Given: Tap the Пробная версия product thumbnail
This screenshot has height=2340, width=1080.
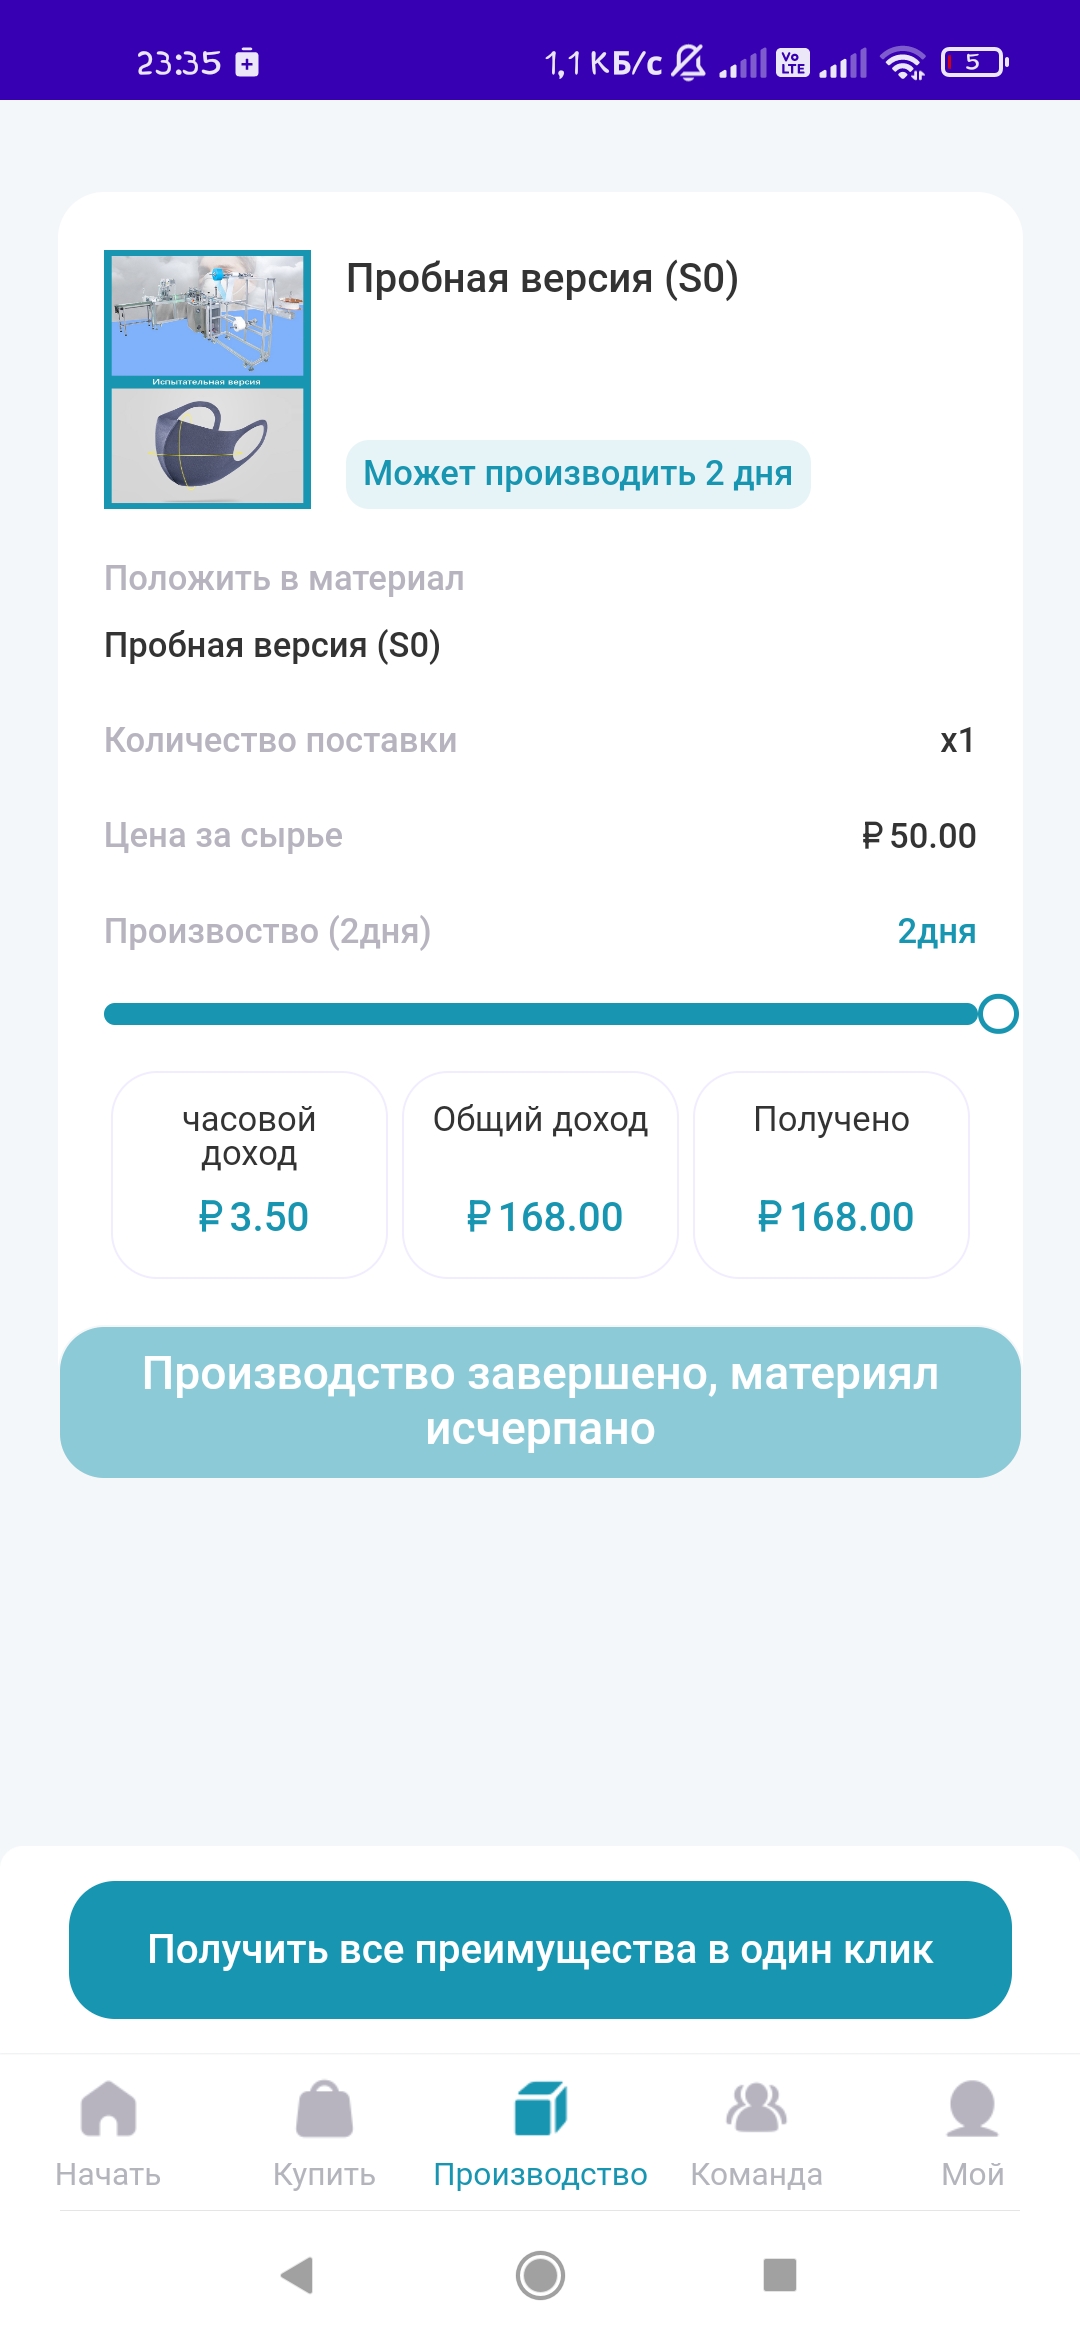Looking at the screenshot, I should tap(208, 379).
